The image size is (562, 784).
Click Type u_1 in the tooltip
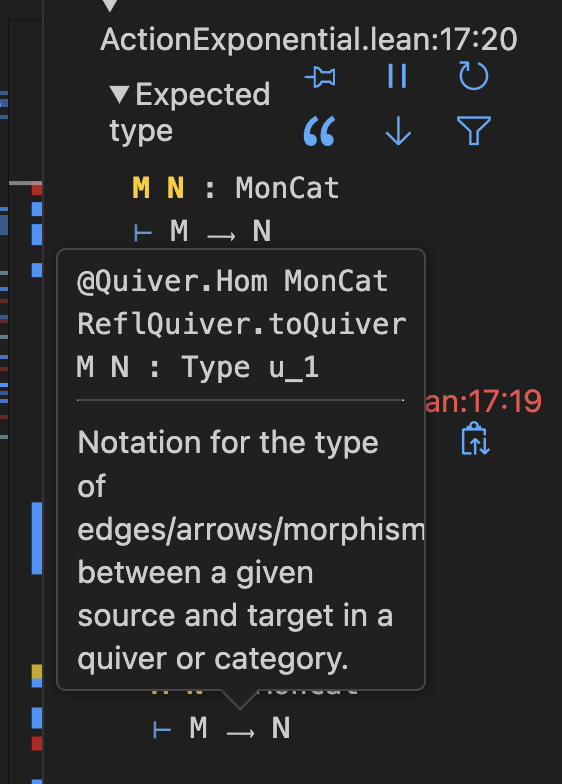[x=250, y=368]
